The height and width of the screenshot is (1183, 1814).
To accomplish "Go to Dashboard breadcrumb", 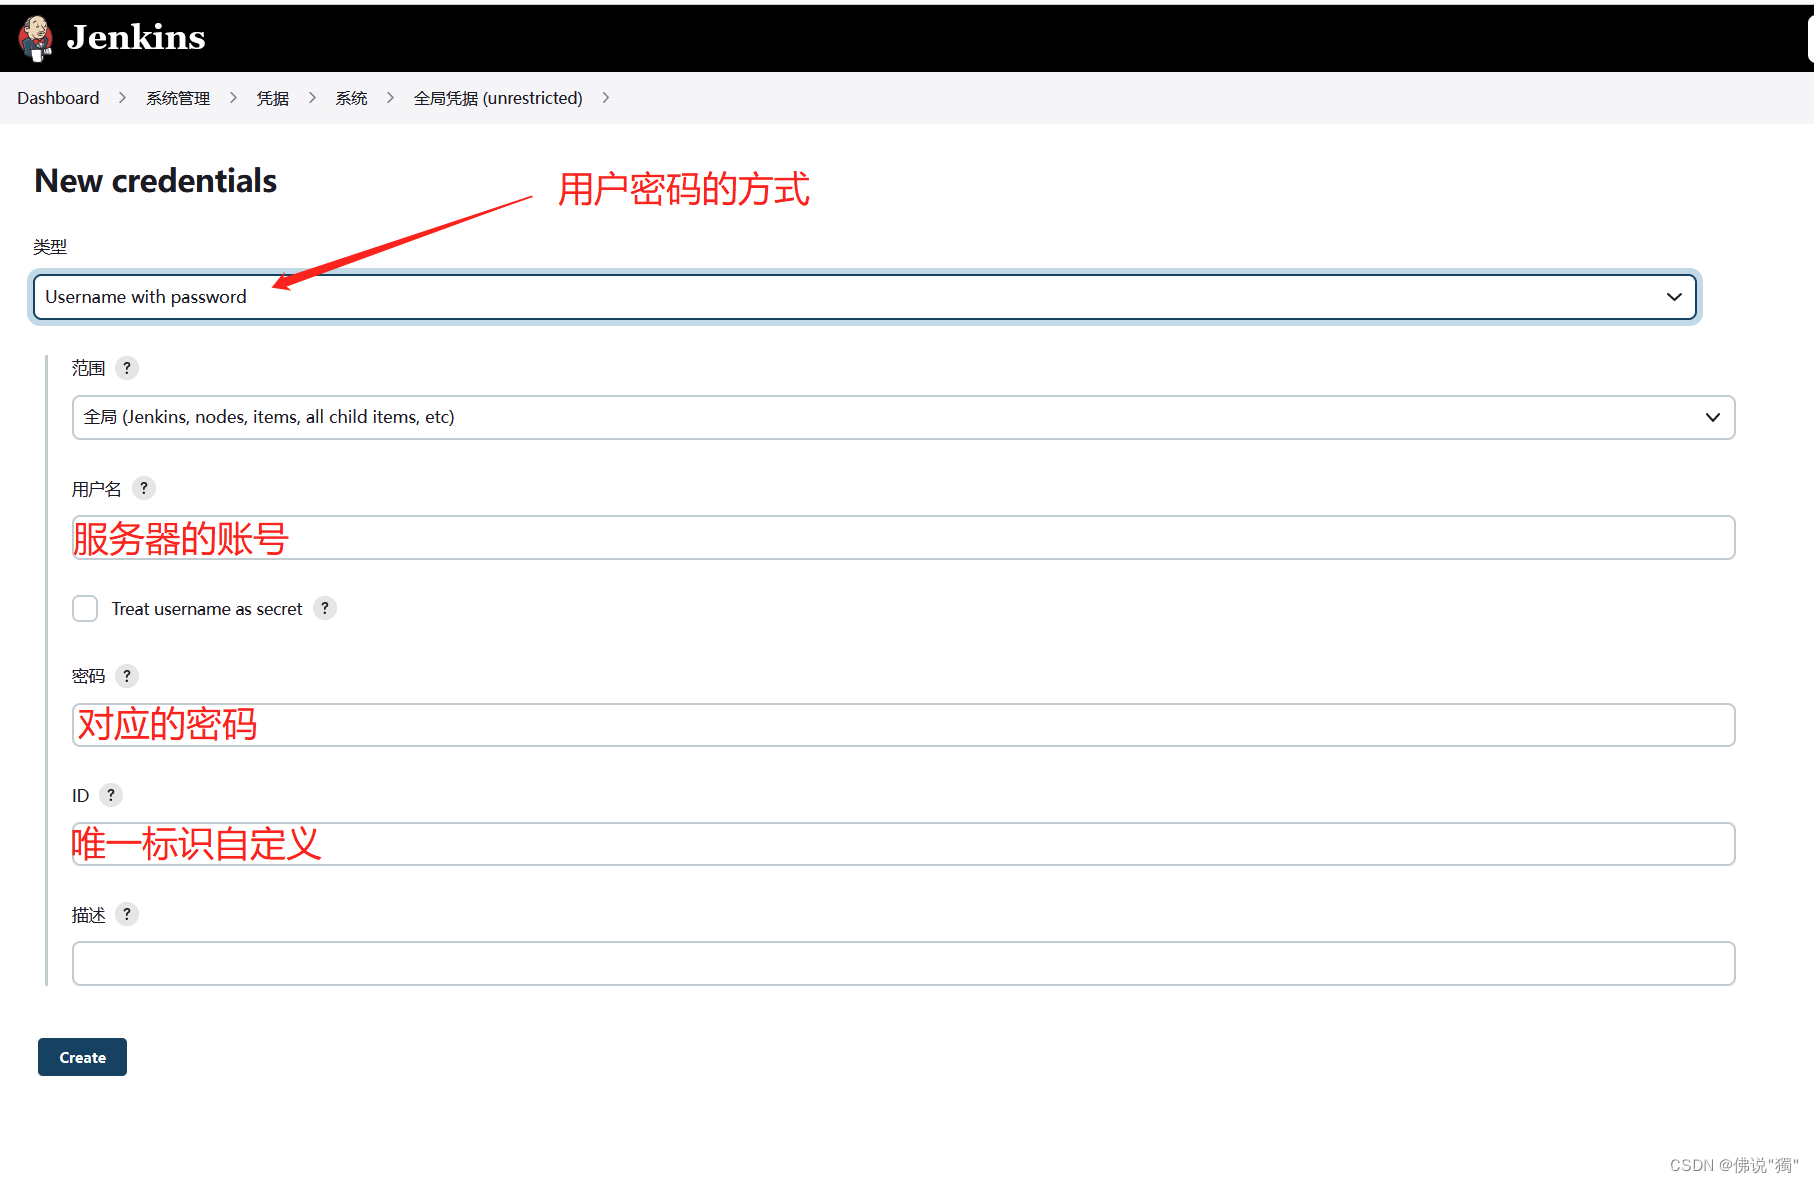I will pos(58,98).
